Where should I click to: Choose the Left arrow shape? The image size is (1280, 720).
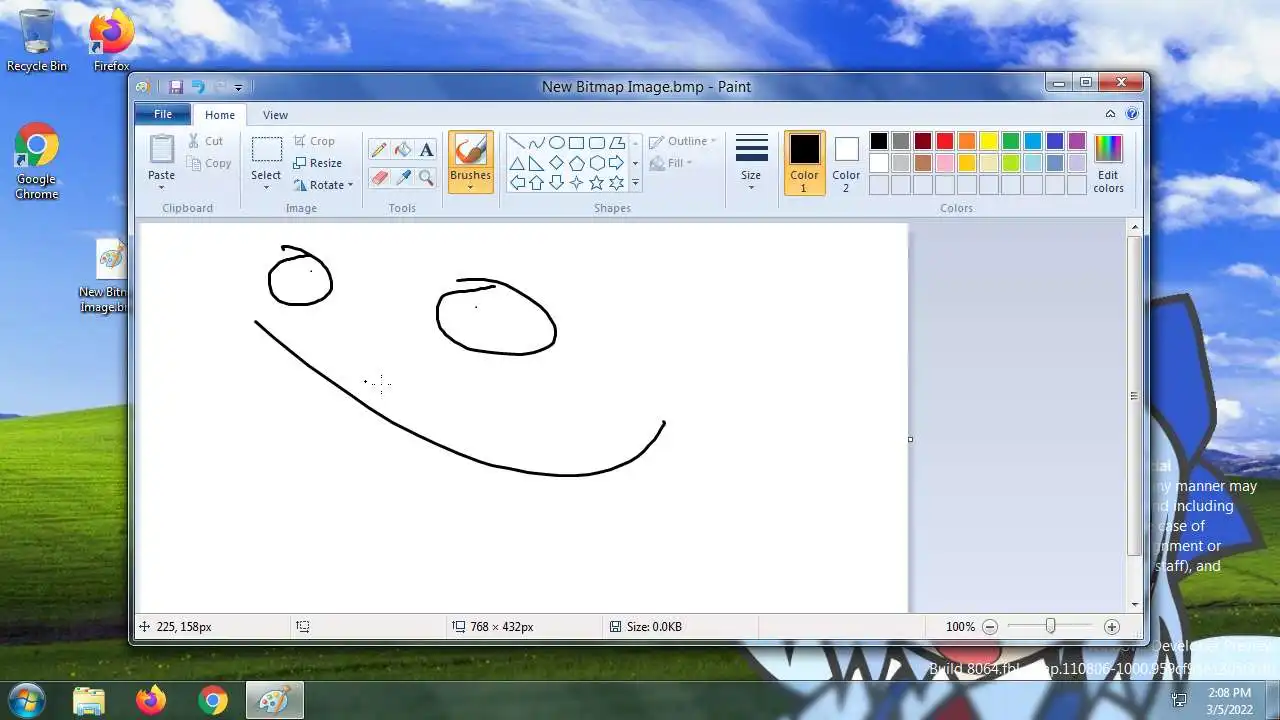pos(517,183)
